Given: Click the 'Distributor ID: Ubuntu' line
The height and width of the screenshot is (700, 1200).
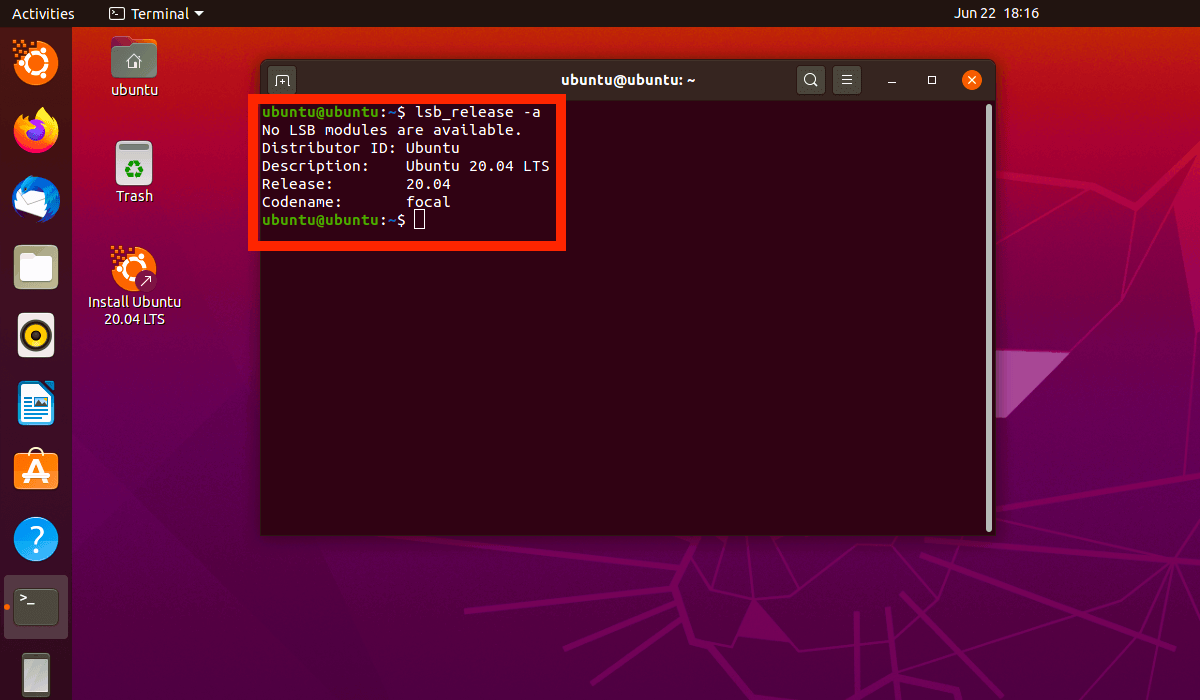Looking at the screenshot, I should click(361, 148).
